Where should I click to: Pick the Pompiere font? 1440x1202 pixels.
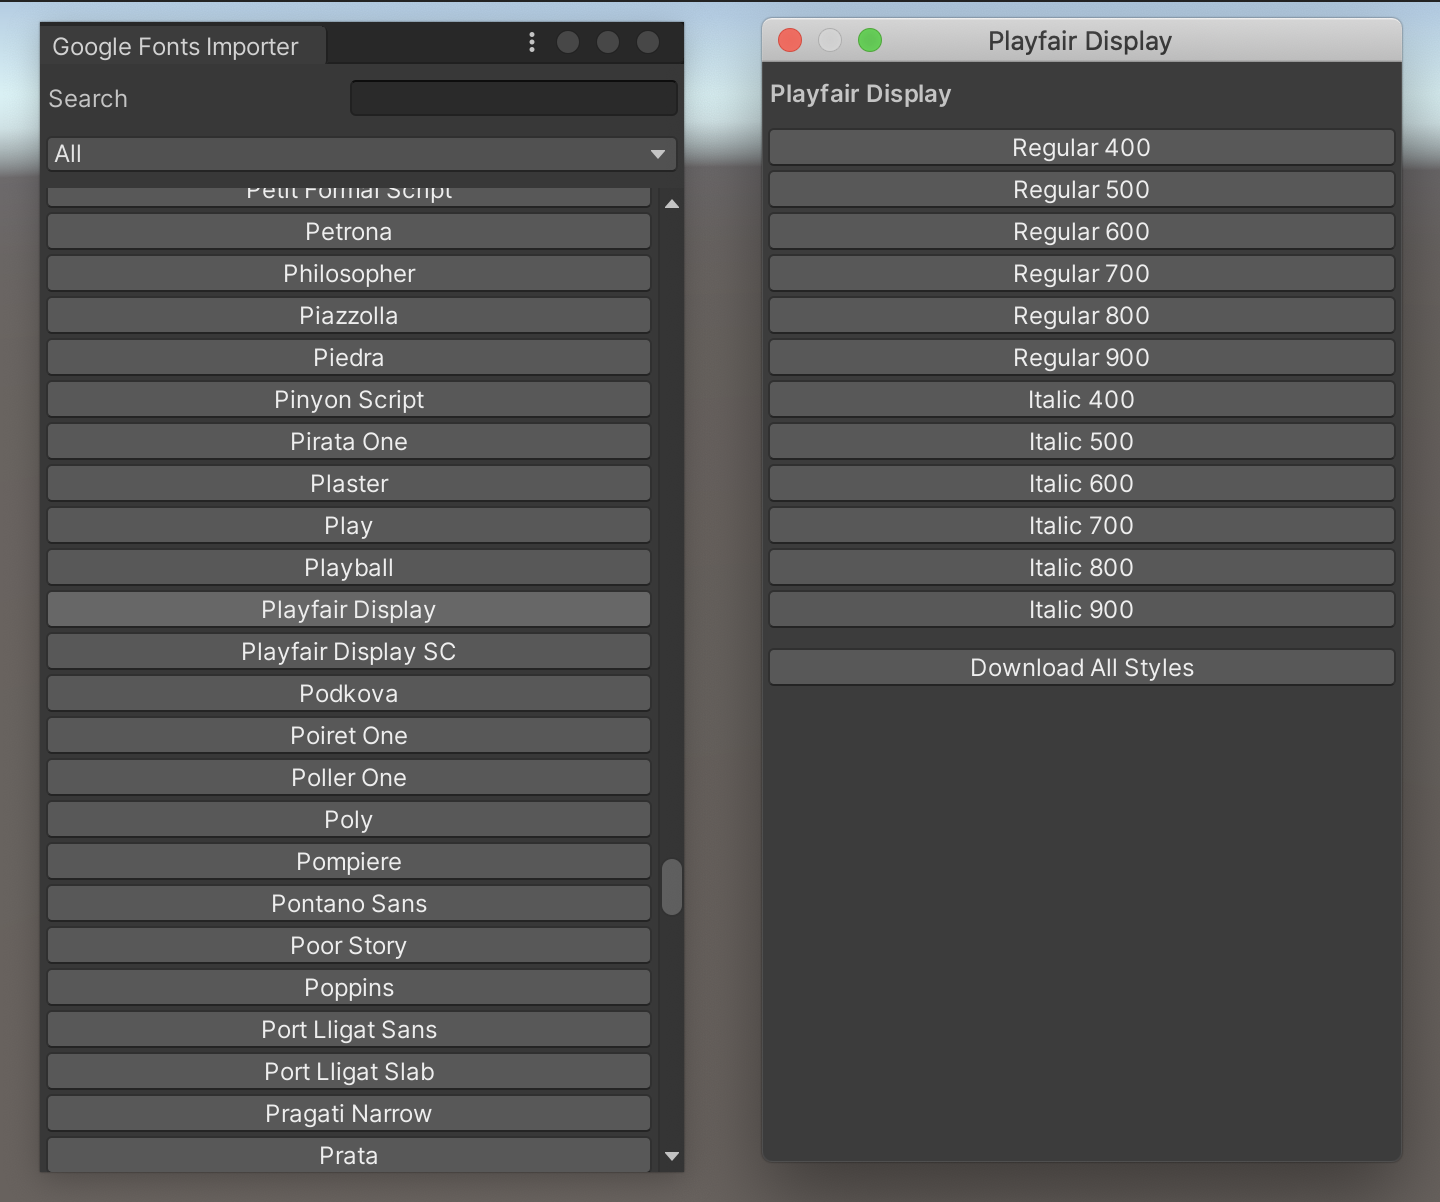click(349, 862)
